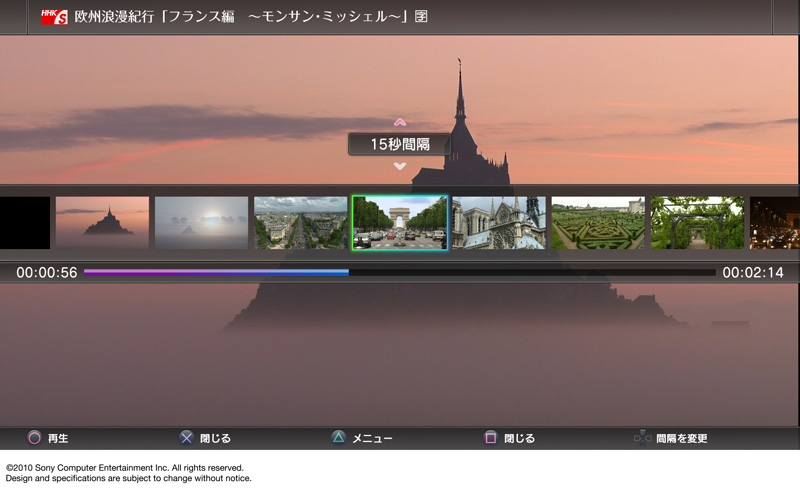Screen dimensions: 800x492
Task: Select the Paris aerial avenue thumbnail
Action: [300, 223]
